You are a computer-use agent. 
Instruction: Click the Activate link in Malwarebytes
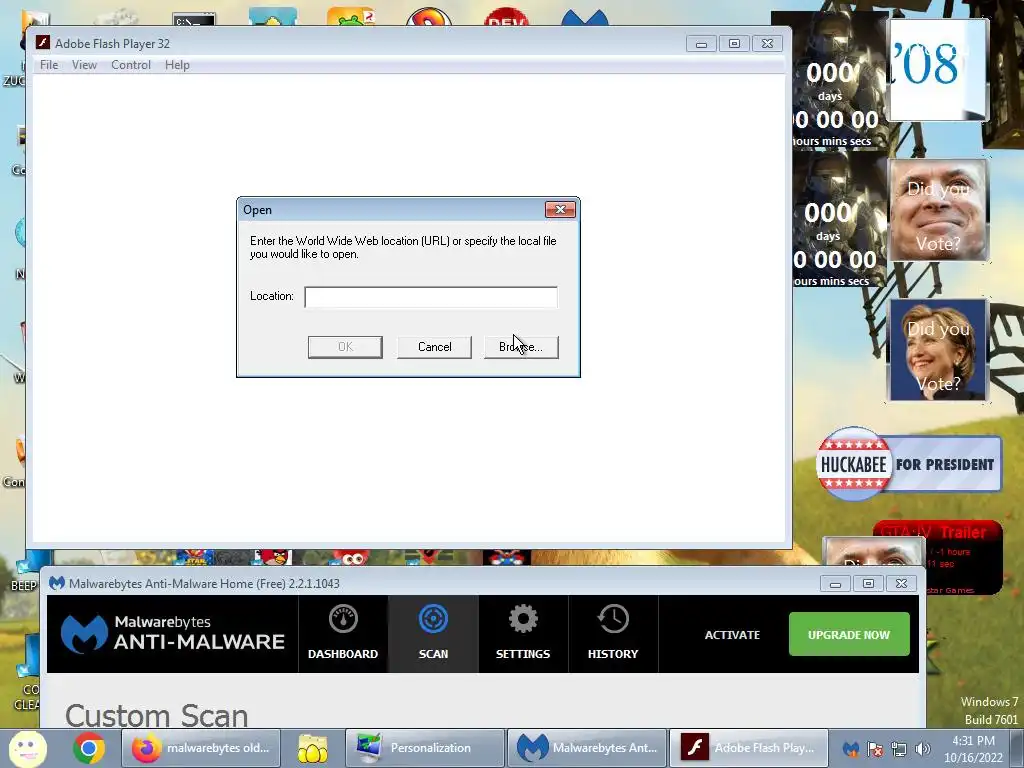point(732,635)
